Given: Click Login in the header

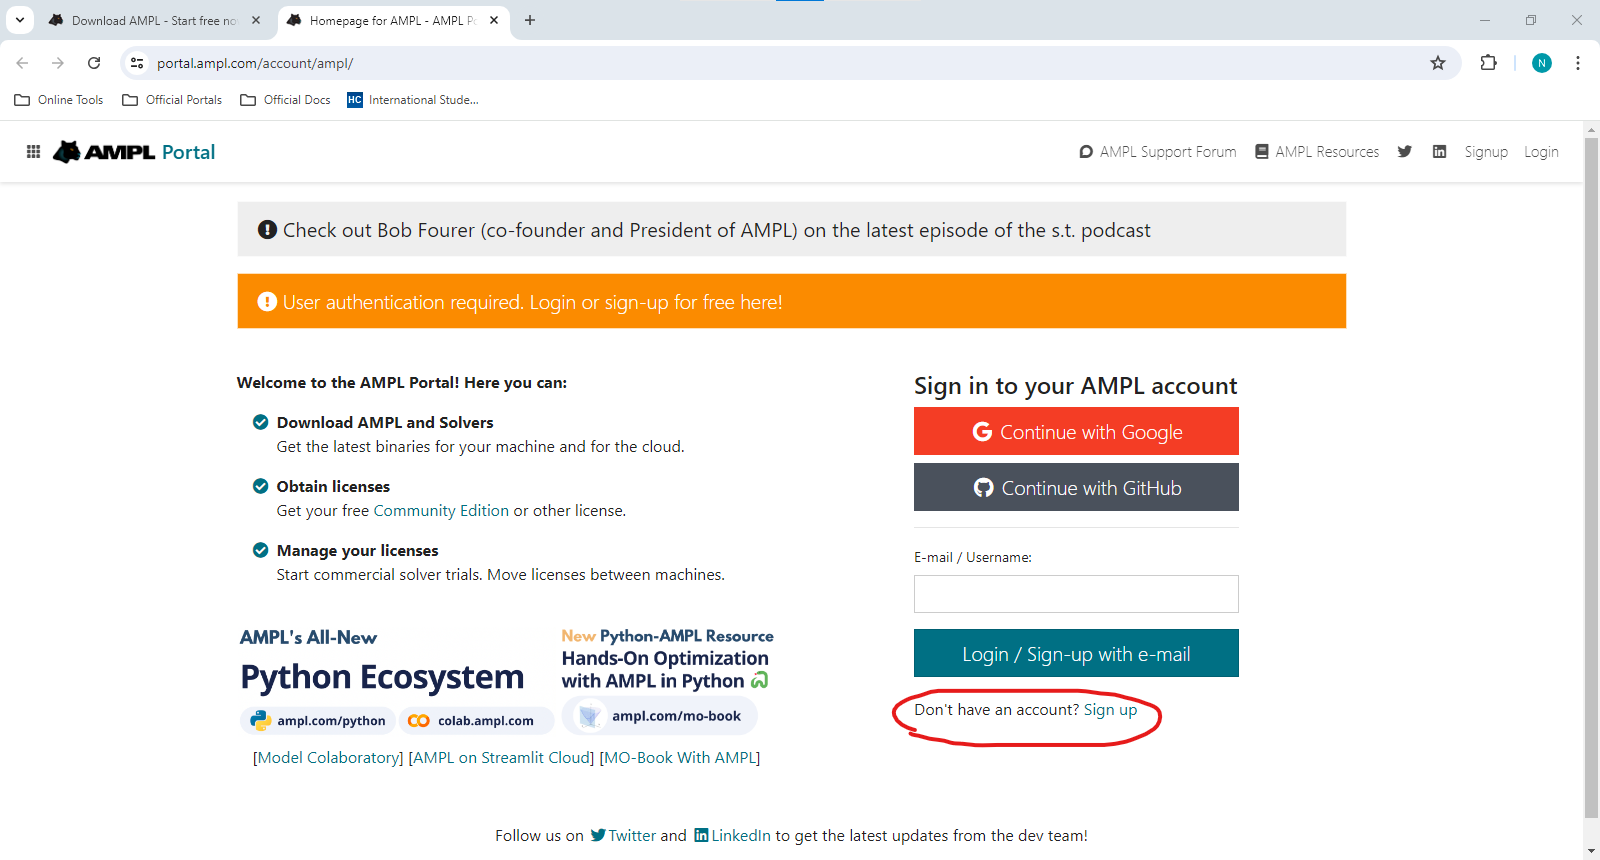Looking at the screenshot, I should (x=1541, y=152).
